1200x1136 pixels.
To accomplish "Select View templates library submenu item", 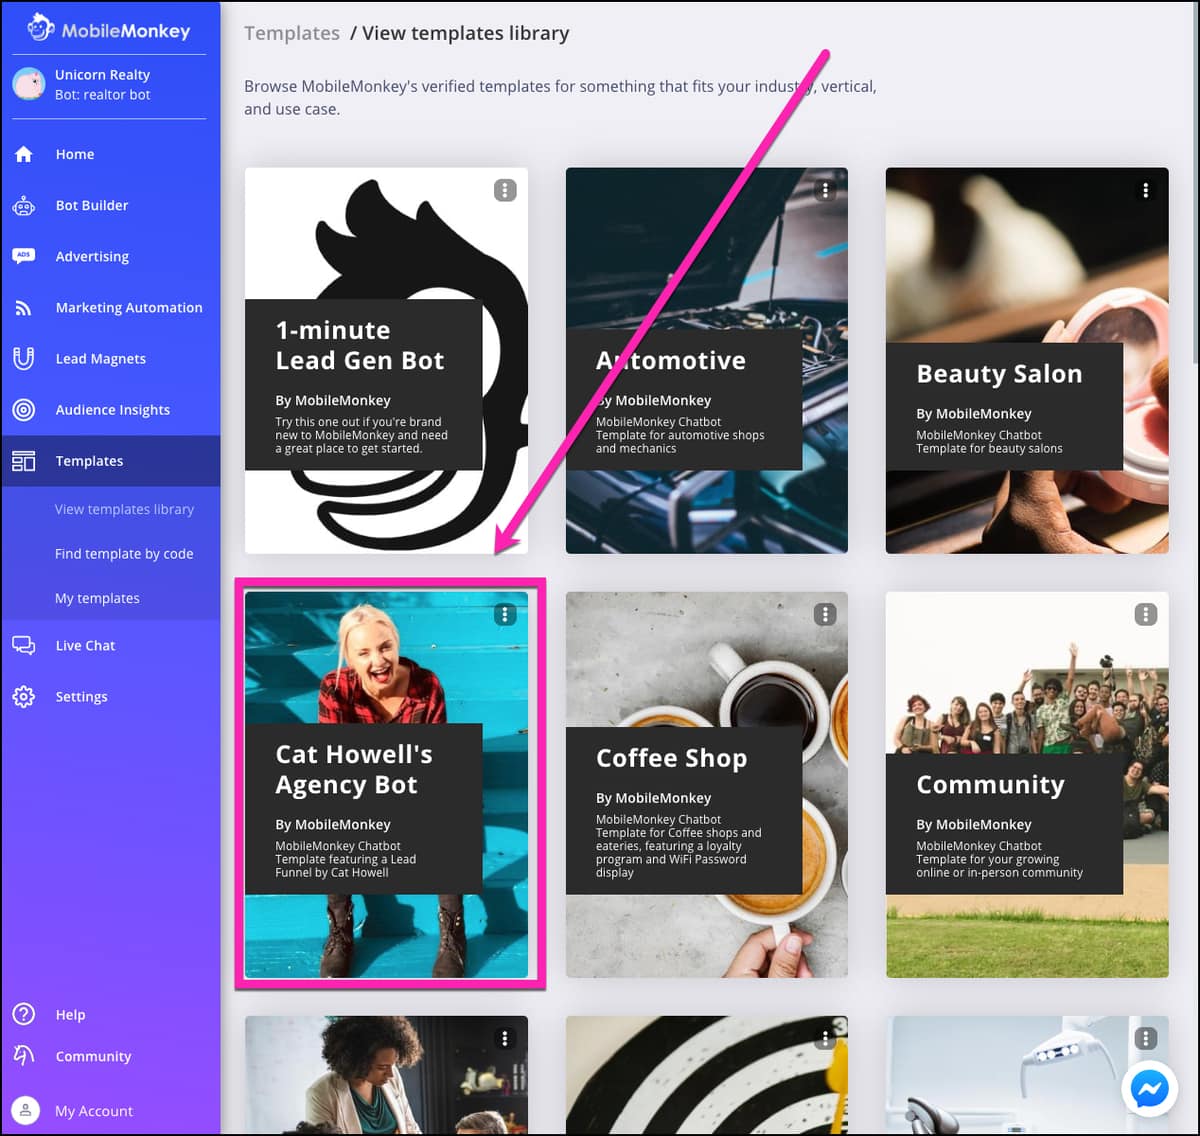I will click(124, 509).
